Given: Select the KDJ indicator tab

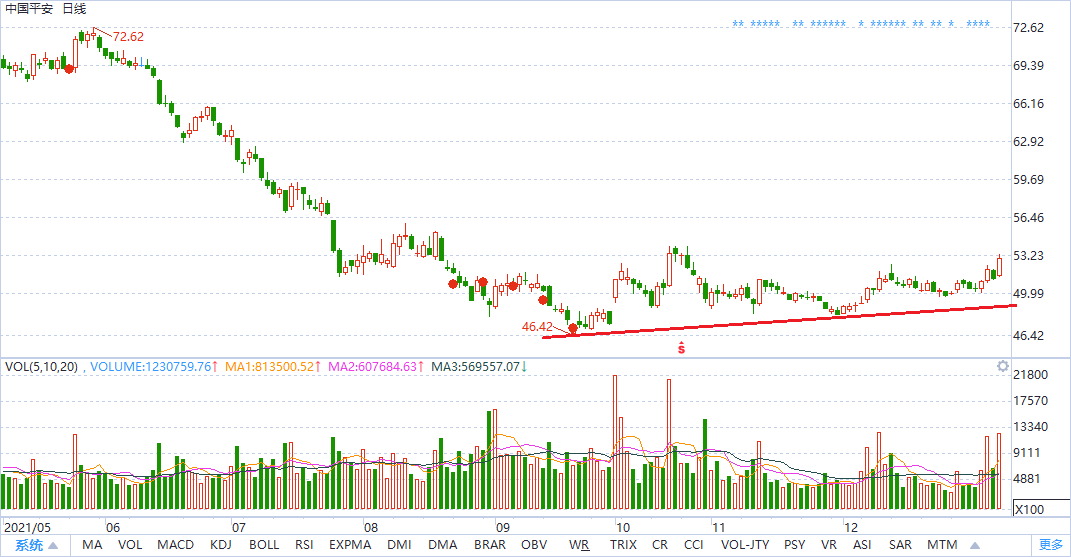Looking at the screenshot, I should (221, 545).
